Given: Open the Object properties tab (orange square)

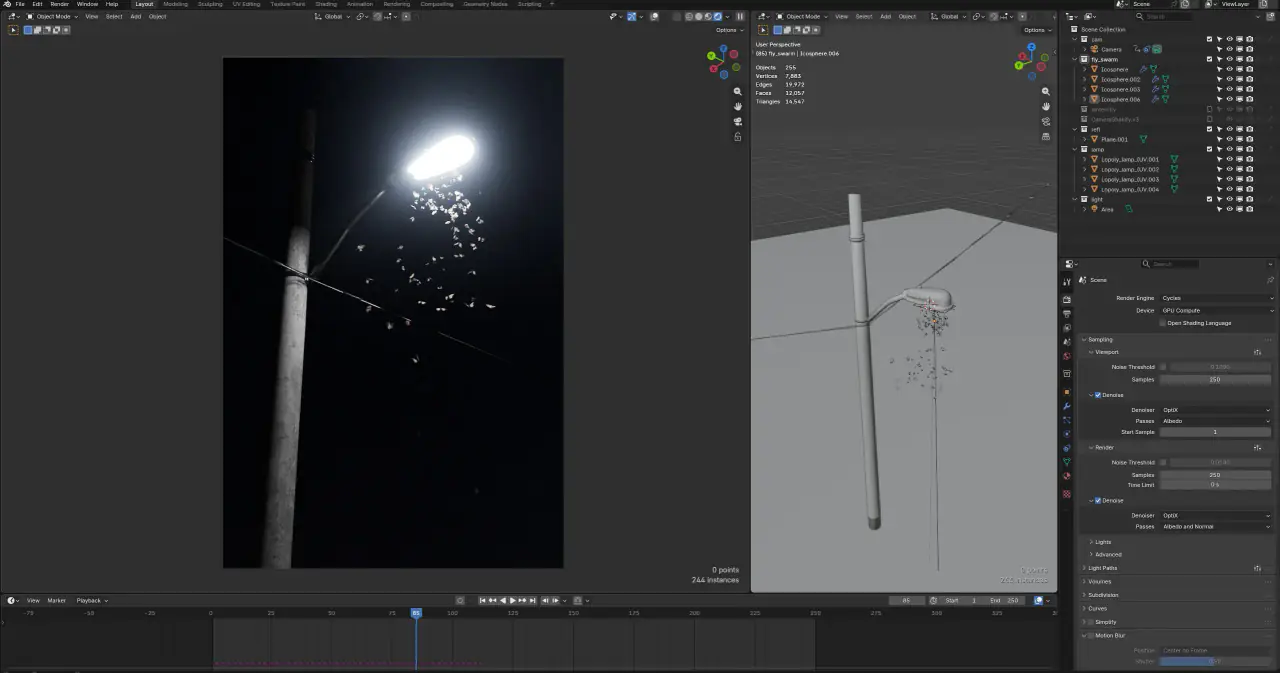Looking at the screenshot, I should pyautogui.click(x=1067, y=390).
